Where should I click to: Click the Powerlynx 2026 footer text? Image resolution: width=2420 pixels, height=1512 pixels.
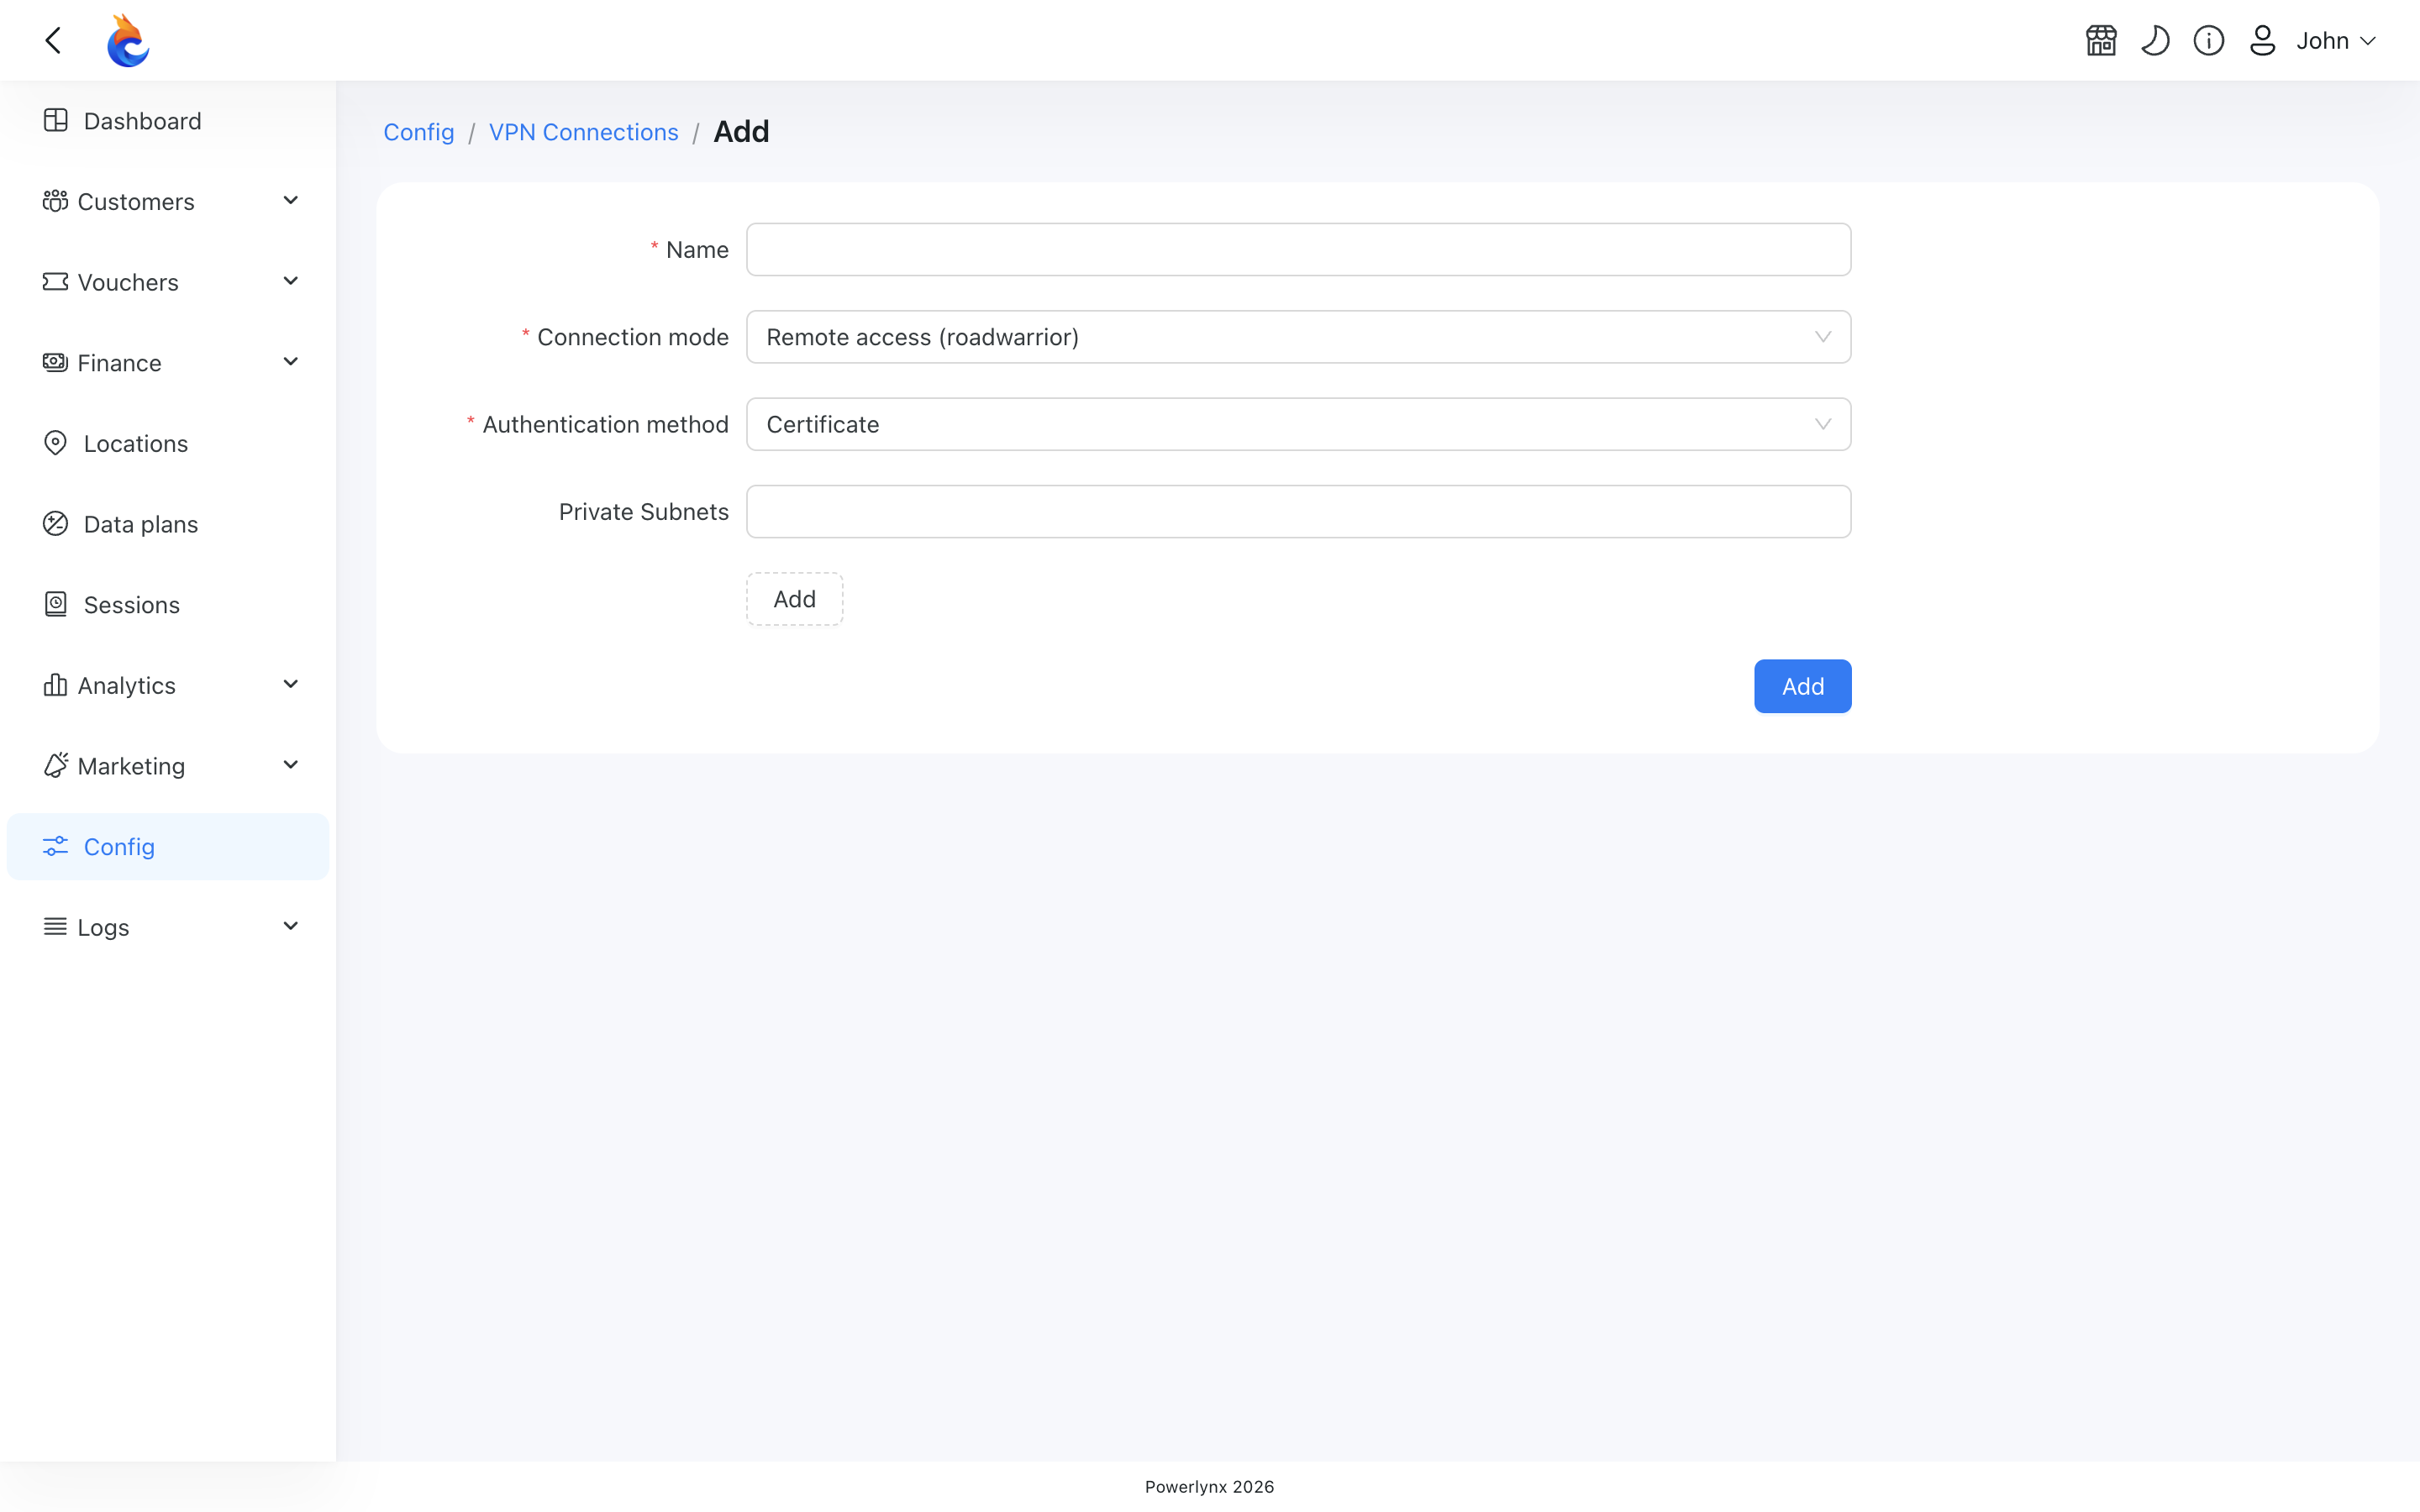pyautogui.click(x=1209, y=1487)
